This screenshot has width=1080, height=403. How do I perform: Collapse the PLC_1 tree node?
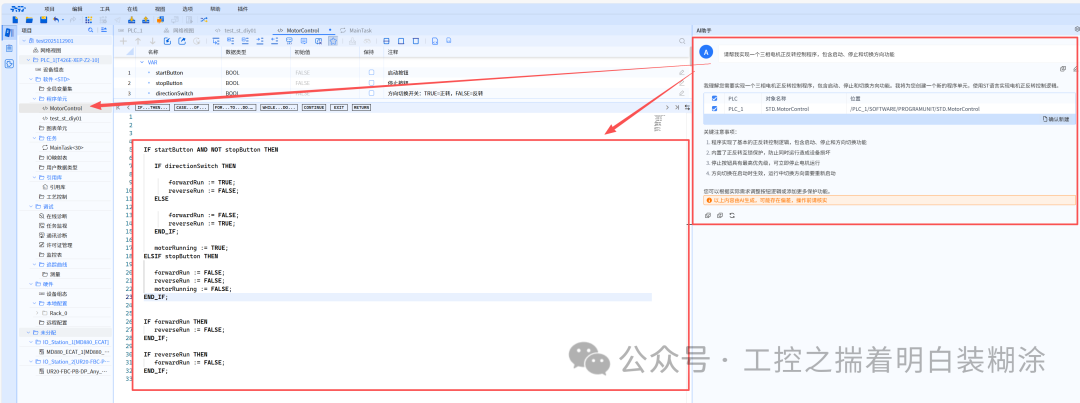[28, 60]
